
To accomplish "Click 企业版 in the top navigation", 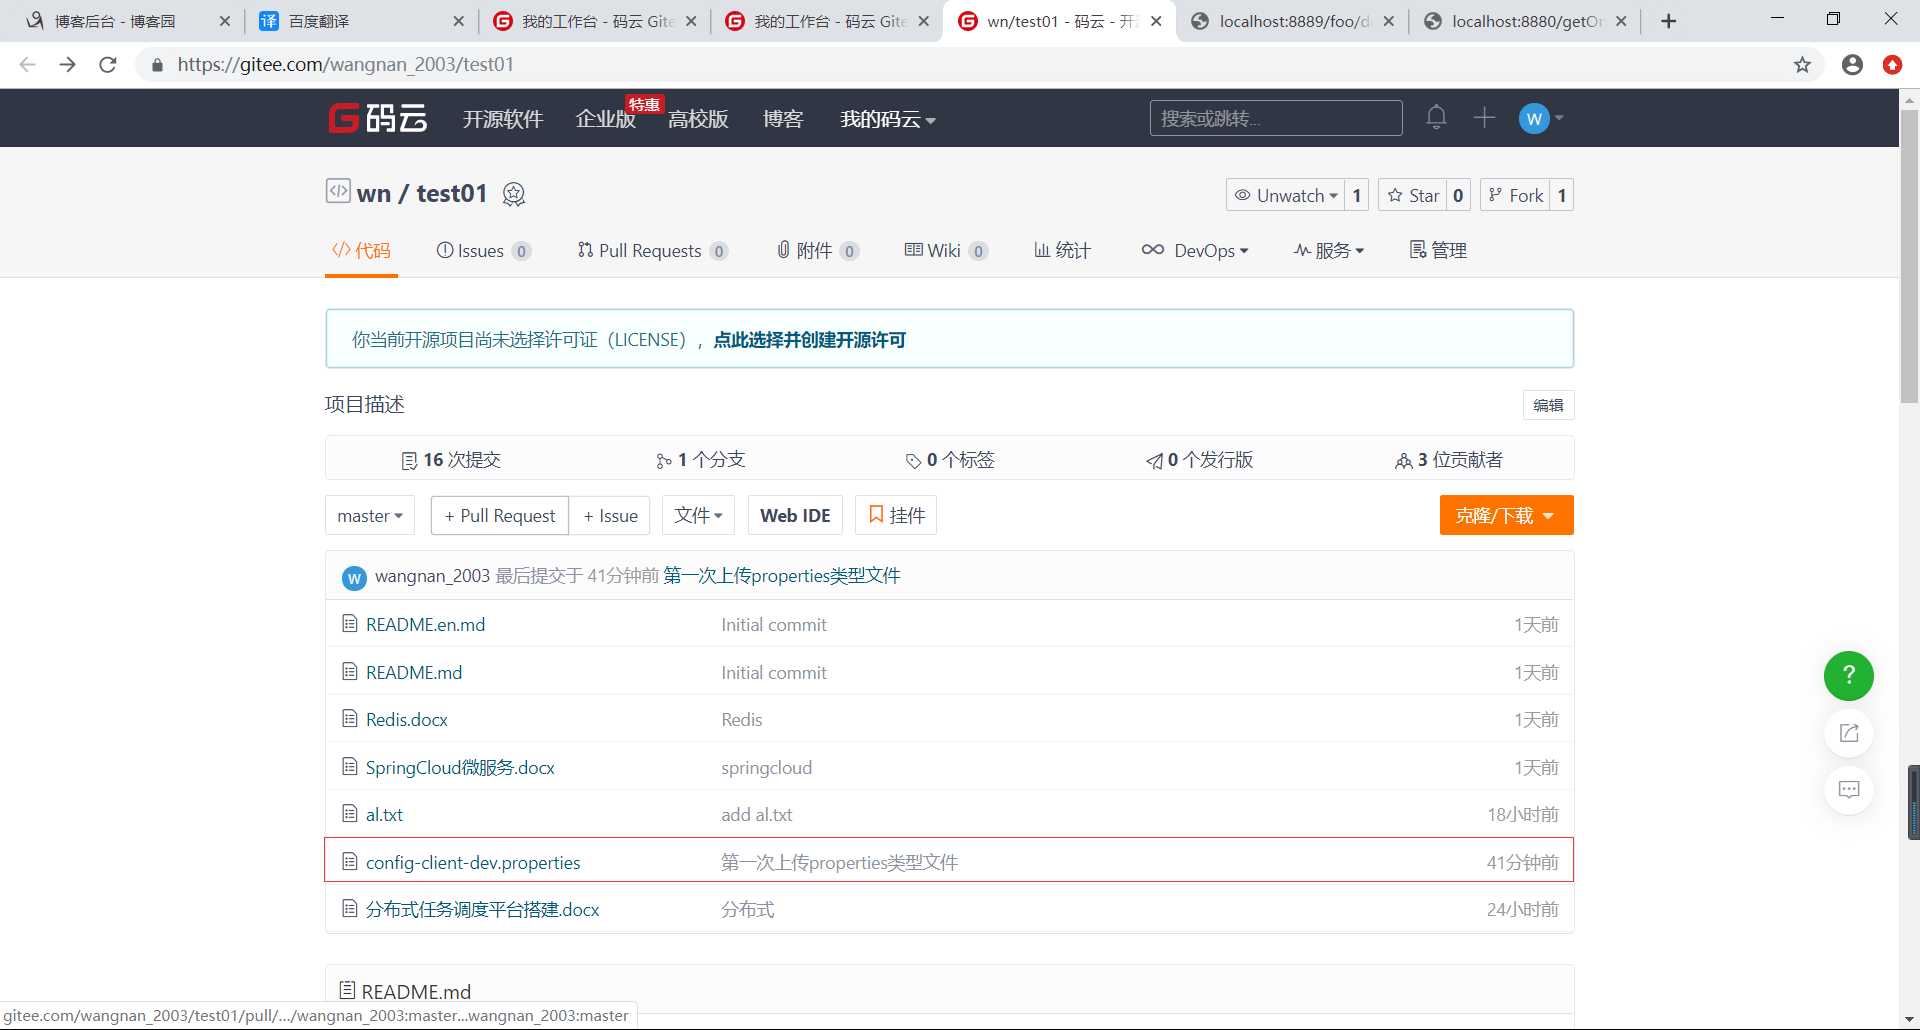I will click(x=606, y=119).
